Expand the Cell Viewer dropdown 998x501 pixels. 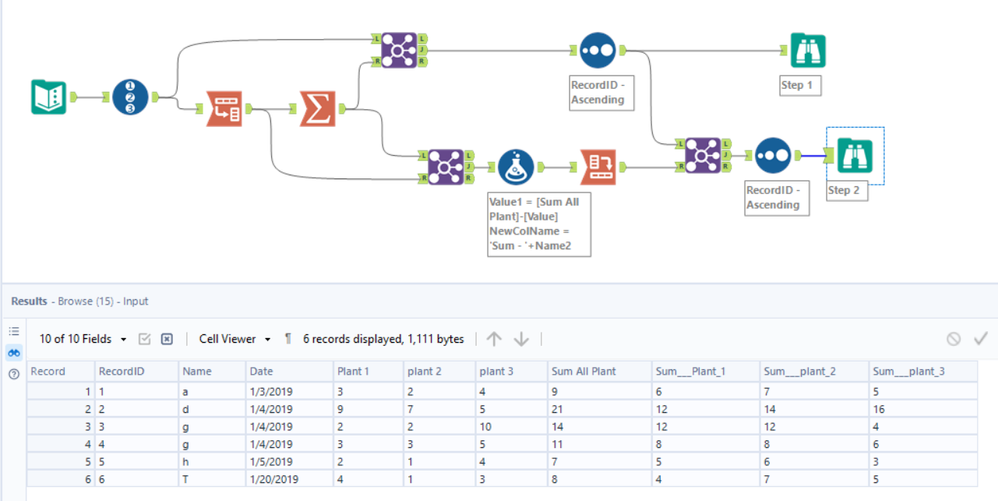click(235, 339)
